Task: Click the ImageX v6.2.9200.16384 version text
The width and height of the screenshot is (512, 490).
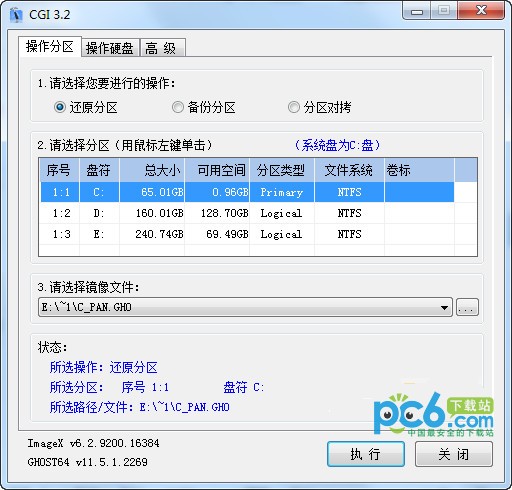Action: point(93,443)
